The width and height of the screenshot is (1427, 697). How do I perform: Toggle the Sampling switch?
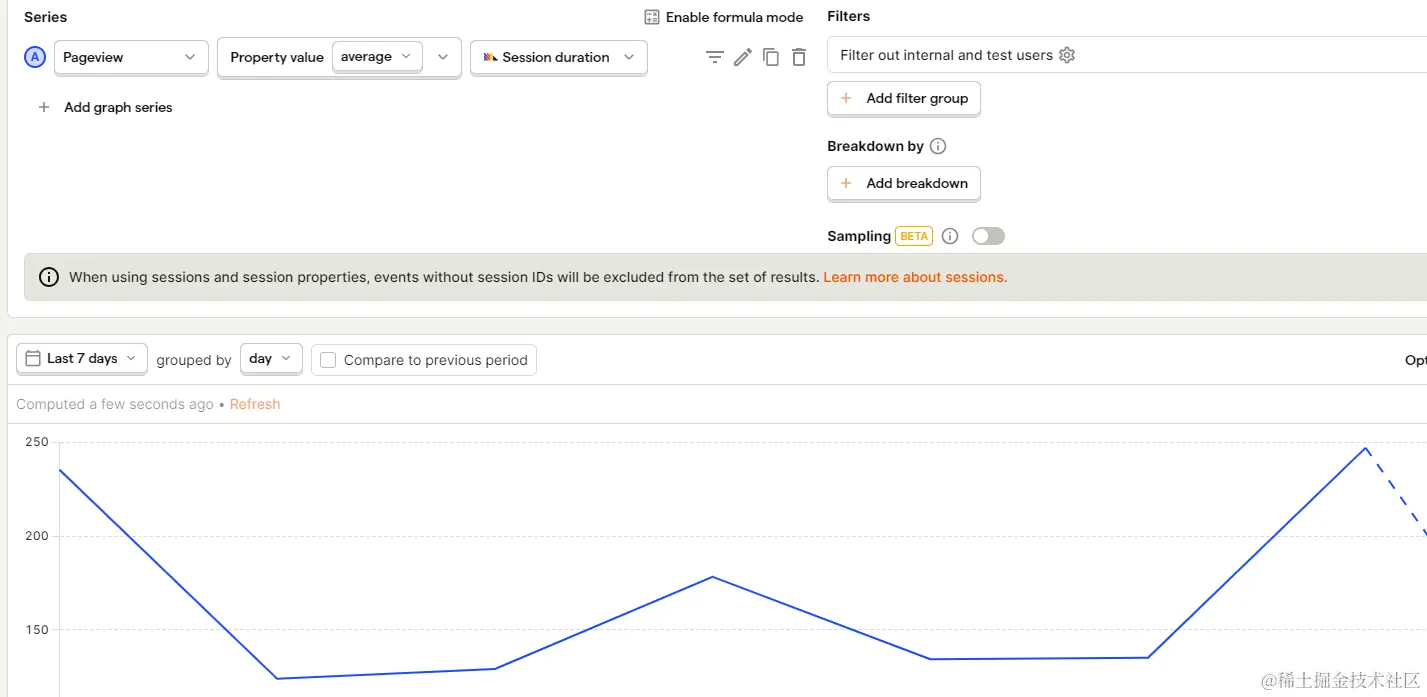(x=988, y=236)
